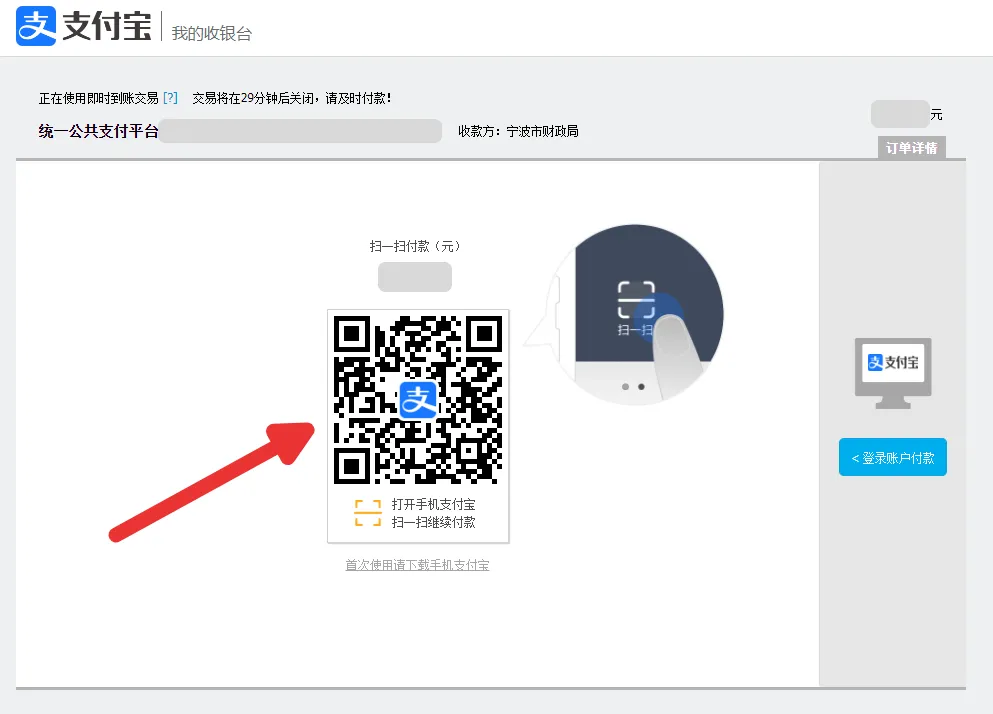993x714 pixels.
Task: Click the Alipay logo in QR code center
Action: (x=418, y=399)
